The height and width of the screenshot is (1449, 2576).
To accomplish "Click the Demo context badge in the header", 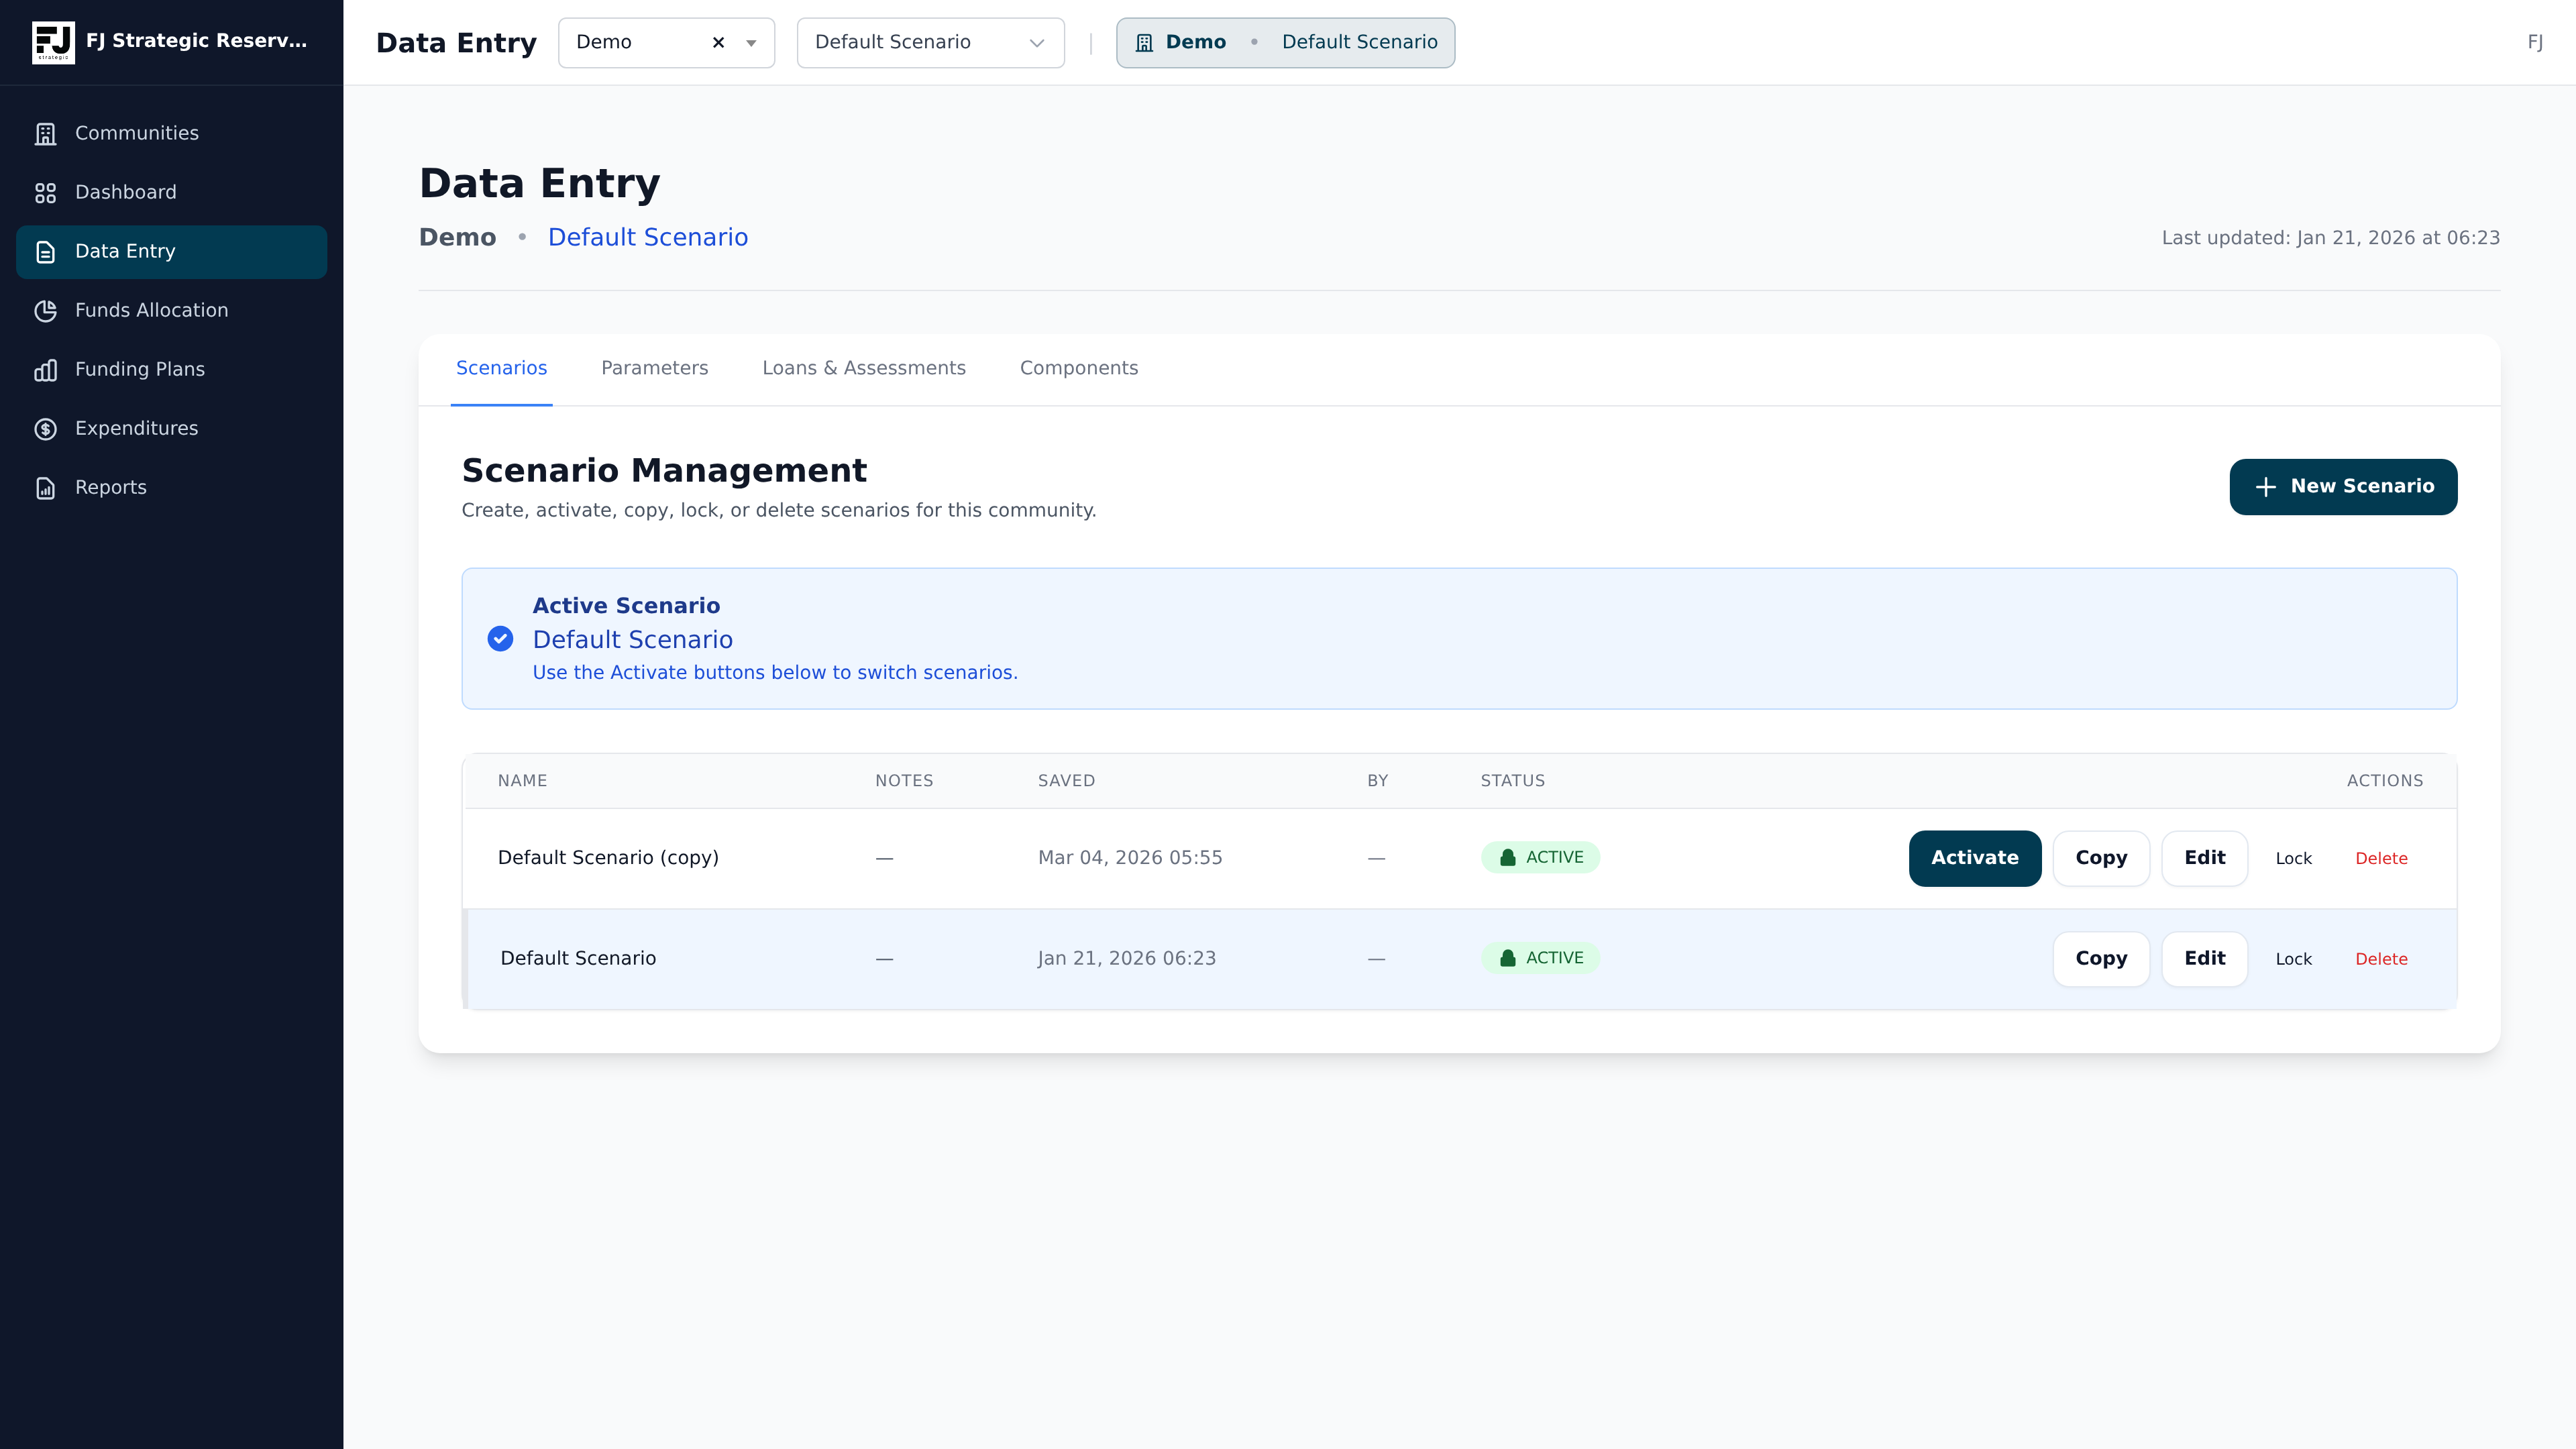I will pos(1285,42).
